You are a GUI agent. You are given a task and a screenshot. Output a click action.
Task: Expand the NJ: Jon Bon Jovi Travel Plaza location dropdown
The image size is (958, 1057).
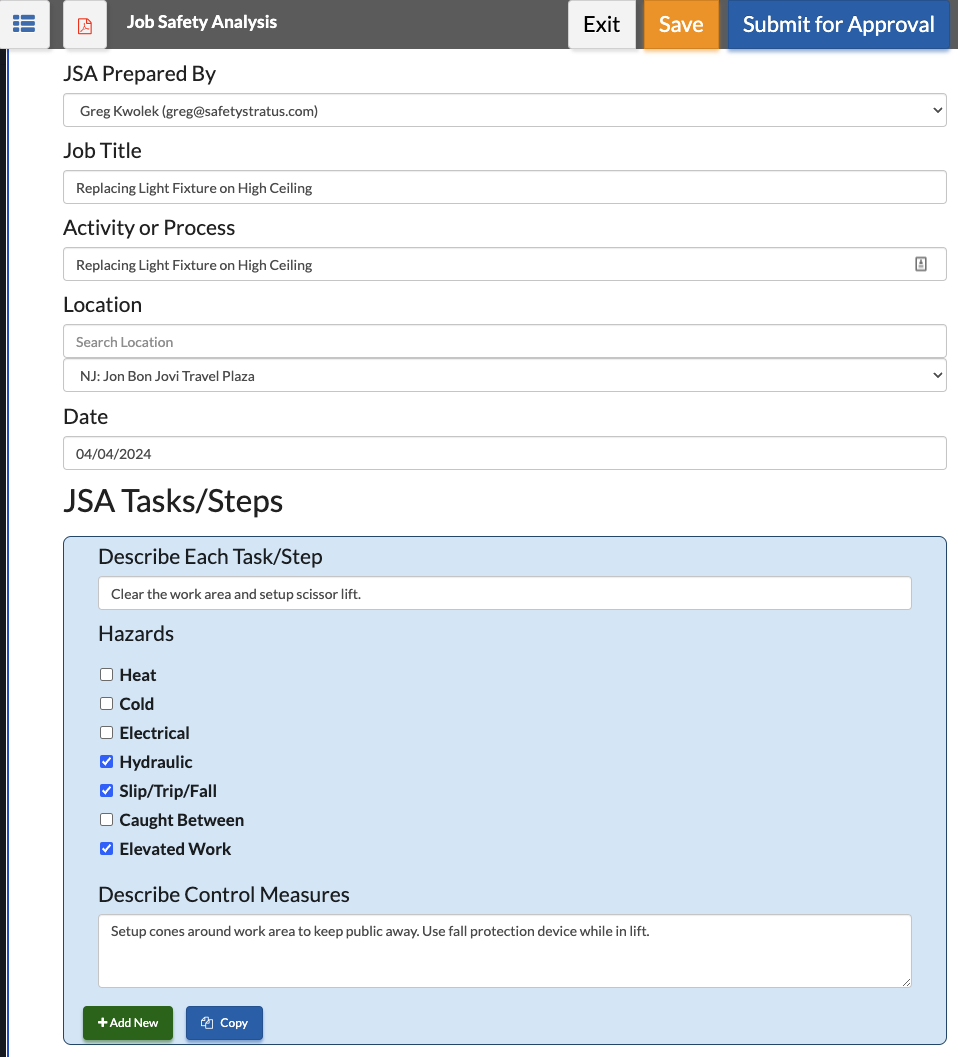tap(504, 375)
